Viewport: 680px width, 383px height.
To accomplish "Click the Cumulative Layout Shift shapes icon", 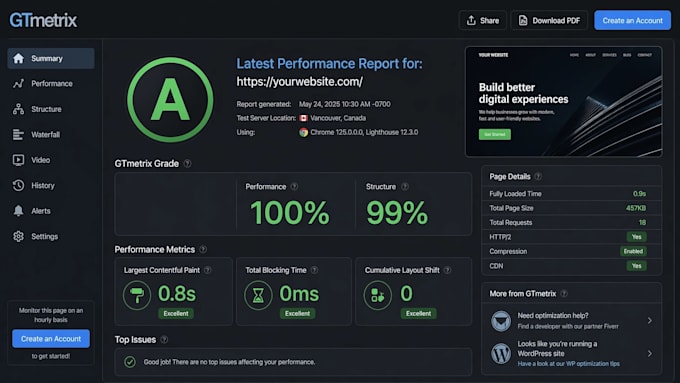I will tap(377, 295).
